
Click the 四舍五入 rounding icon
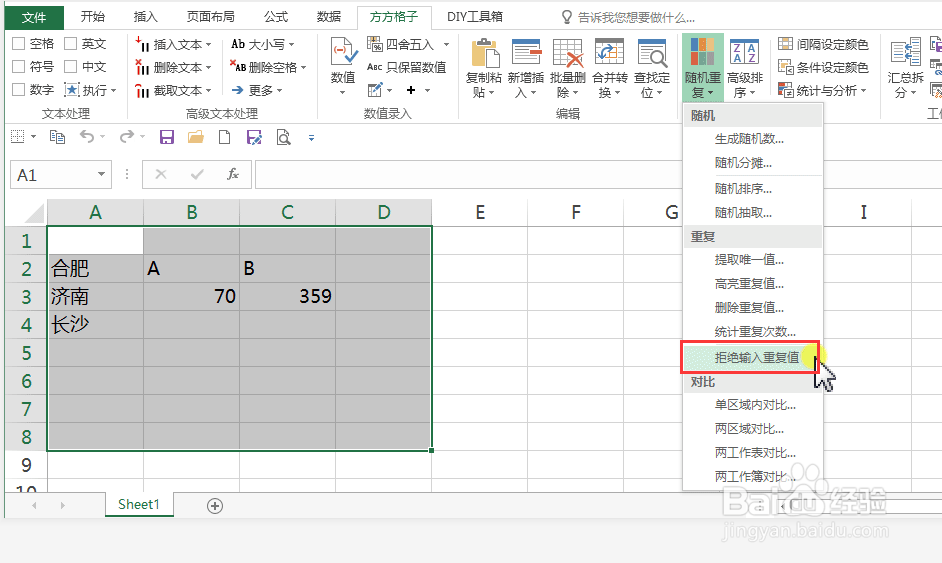375,44
